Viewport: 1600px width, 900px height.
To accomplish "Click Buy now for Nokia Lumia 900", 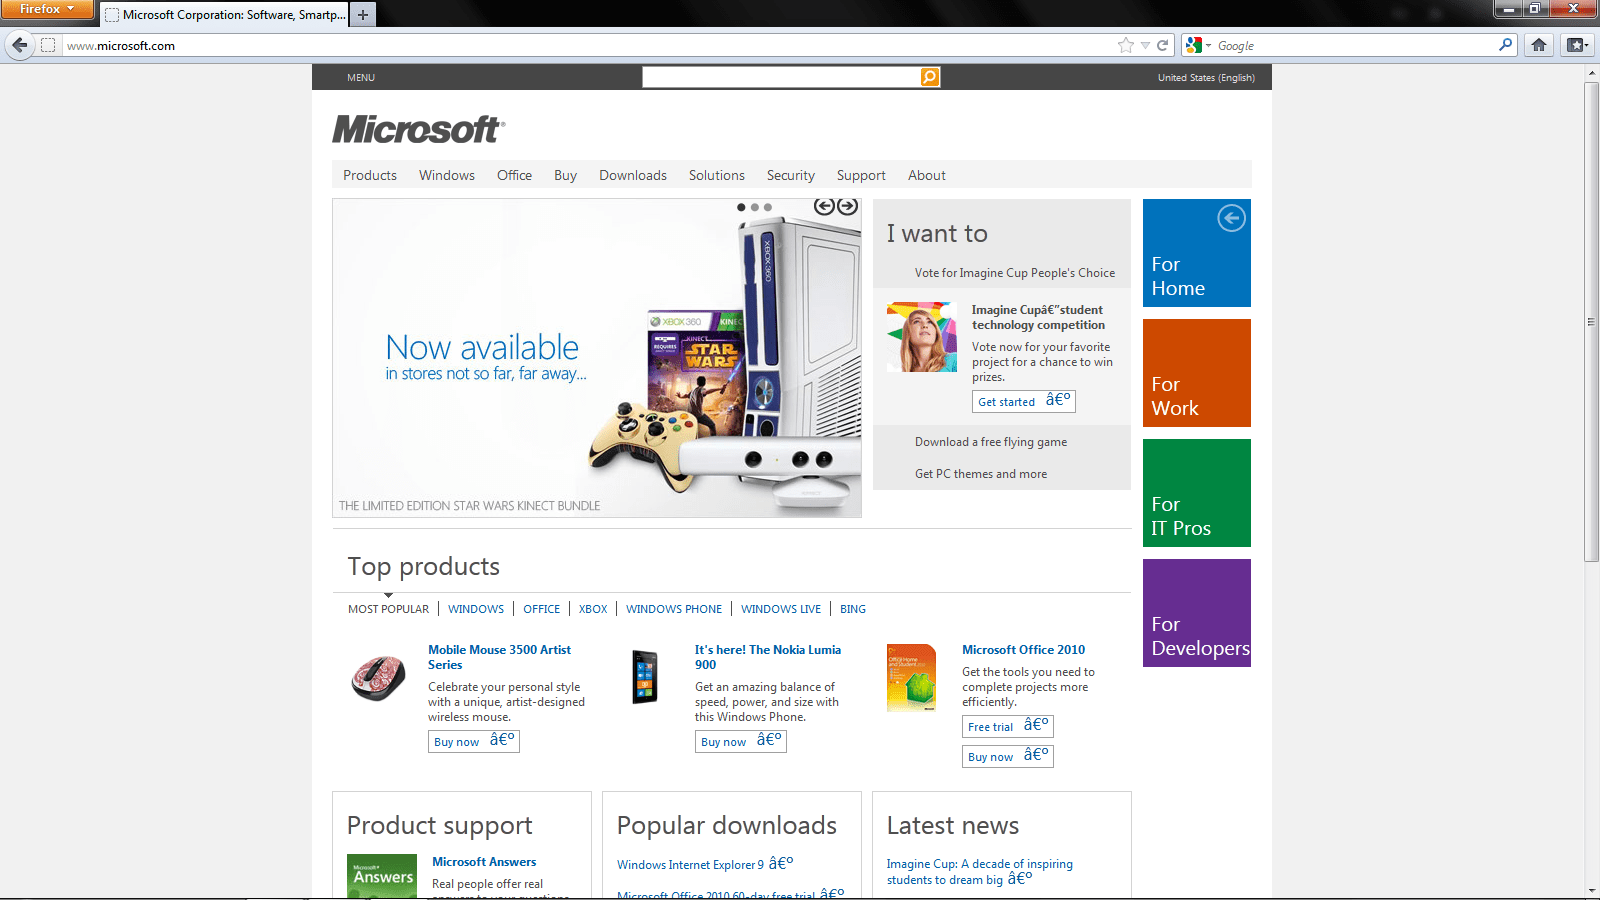I will point(741,741).
